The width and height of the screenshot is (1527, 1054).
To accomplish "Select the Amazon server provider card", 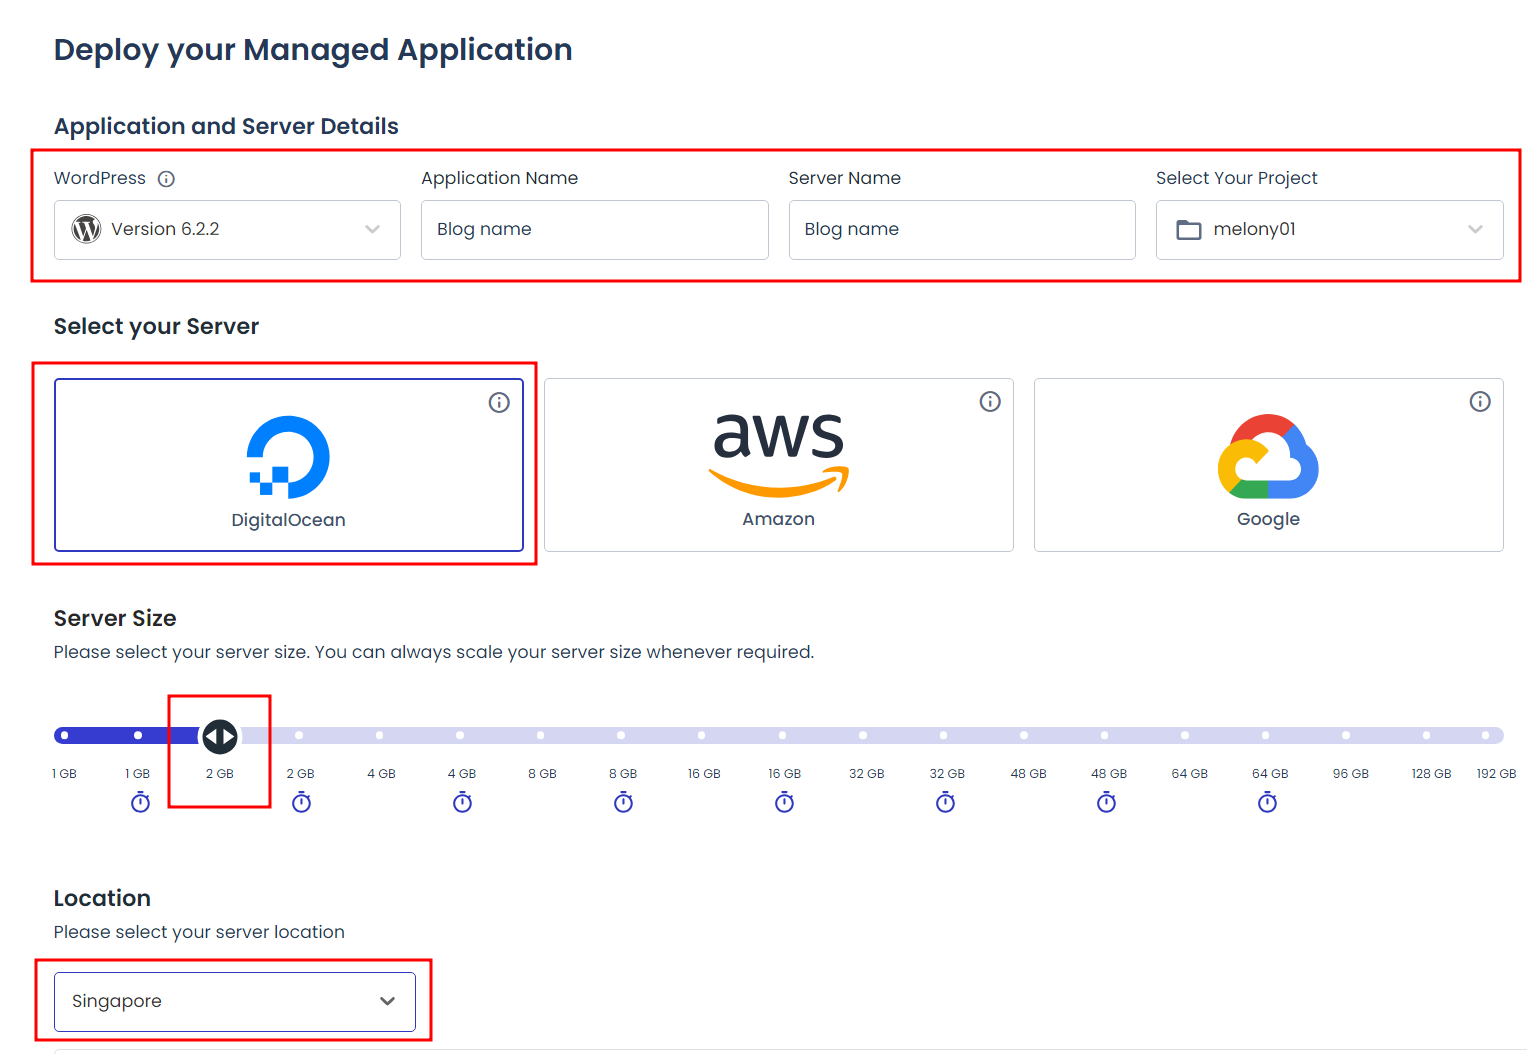I will click(x=779, y=465).
